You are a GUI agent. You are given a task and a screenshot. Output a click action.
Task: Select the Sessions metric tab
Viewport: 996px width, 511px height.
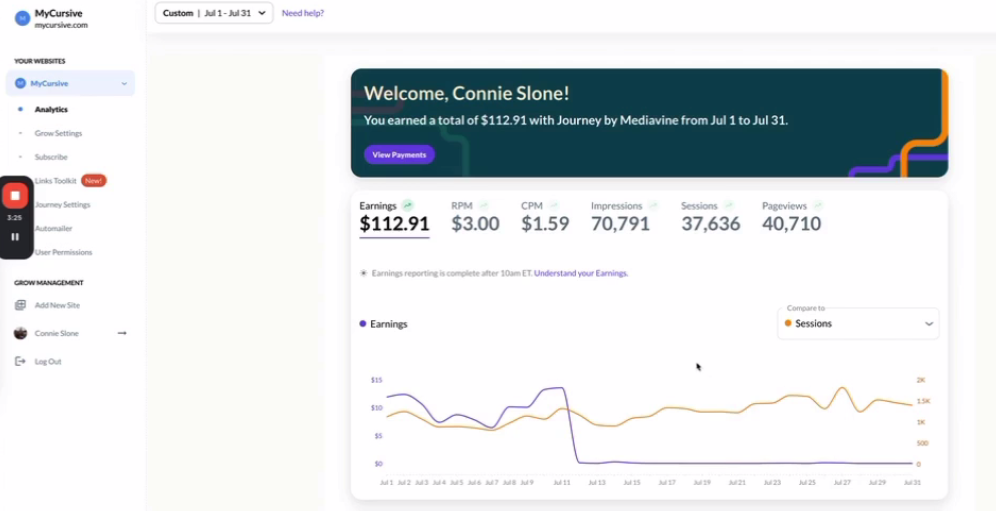[710, 217]
